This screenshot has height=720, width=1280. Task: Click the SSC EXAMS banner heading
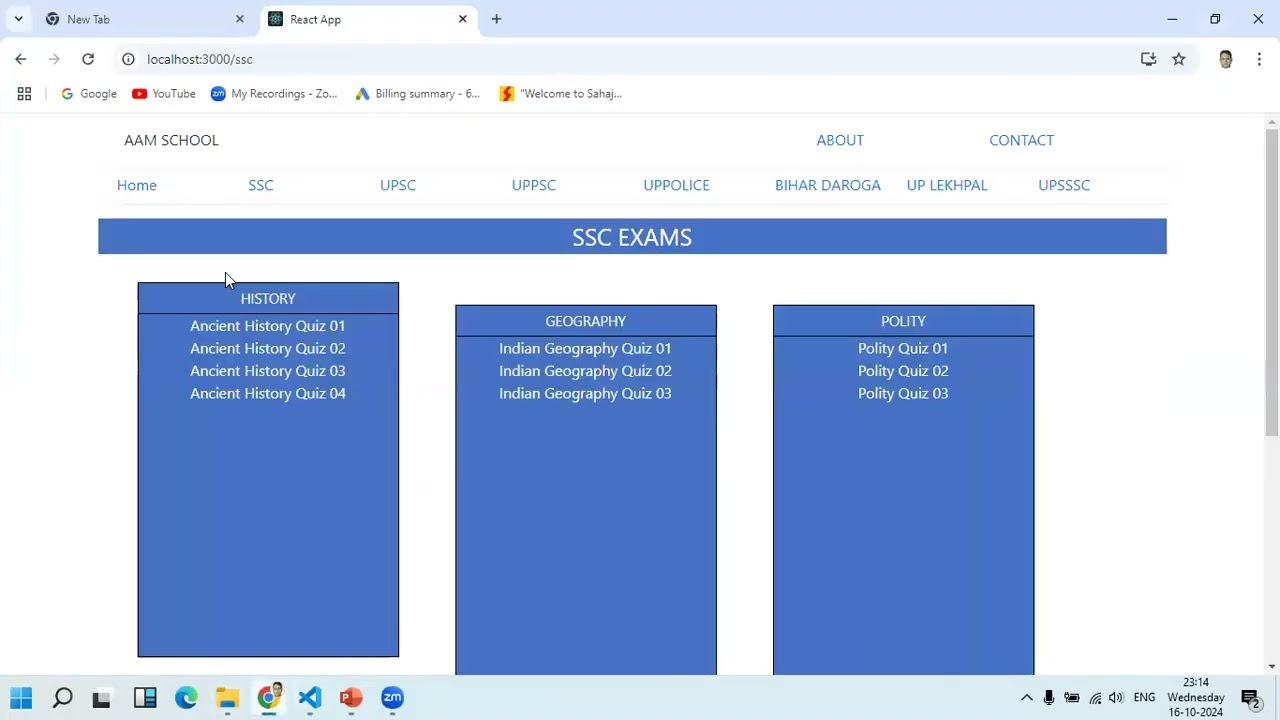click(x=632, y=237)
